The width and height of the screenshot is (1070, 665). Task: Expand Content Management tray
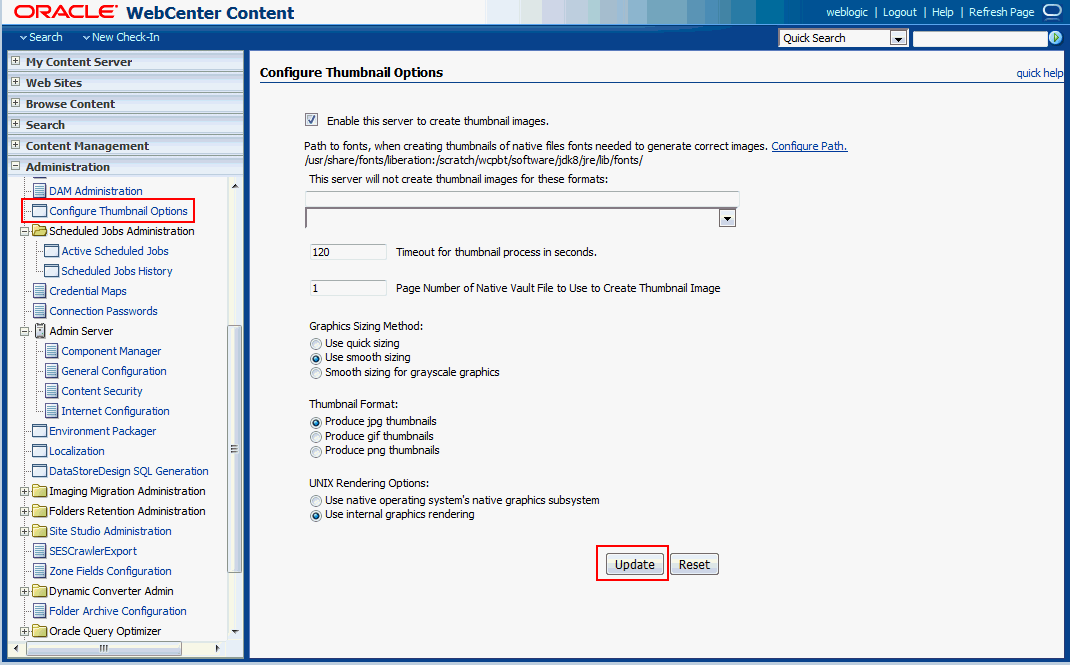[x=16, y=145]
